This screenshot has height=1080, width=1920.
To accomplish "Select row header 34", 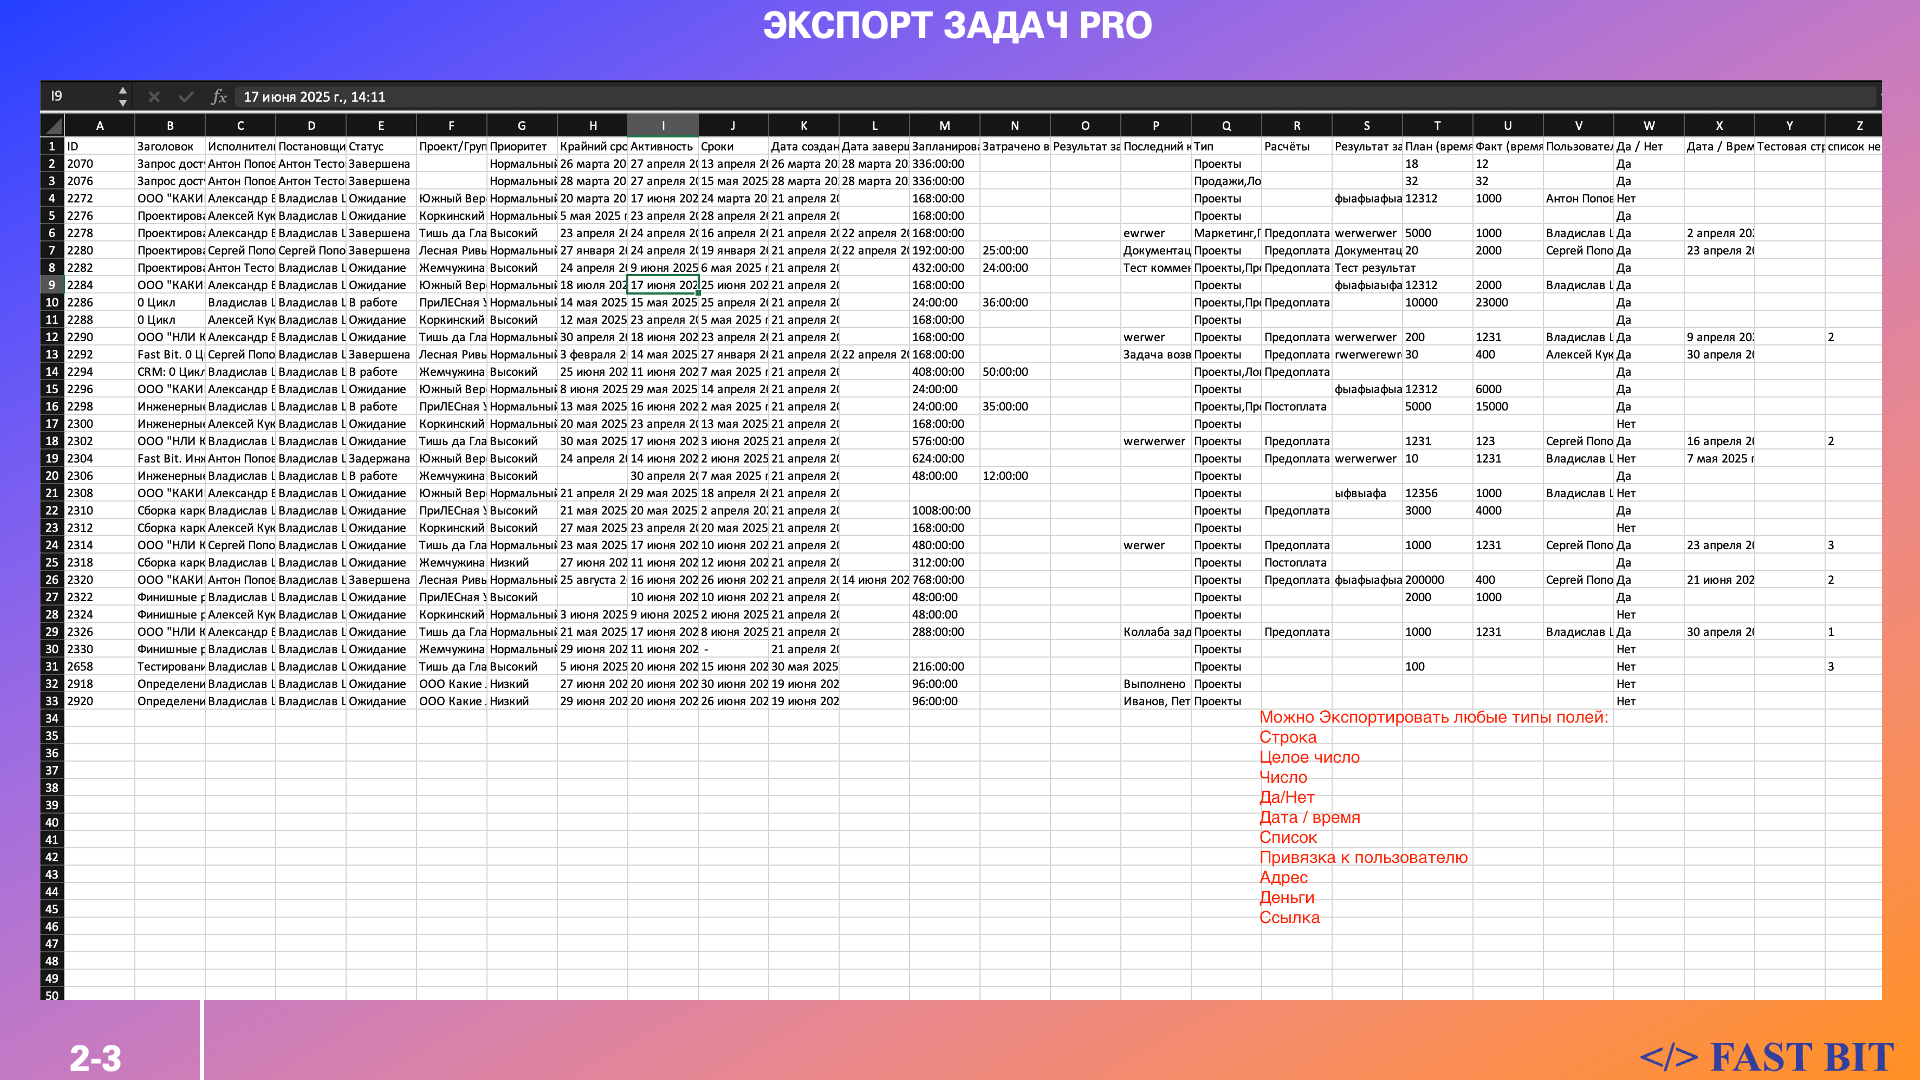I will (x=52, y=718).
